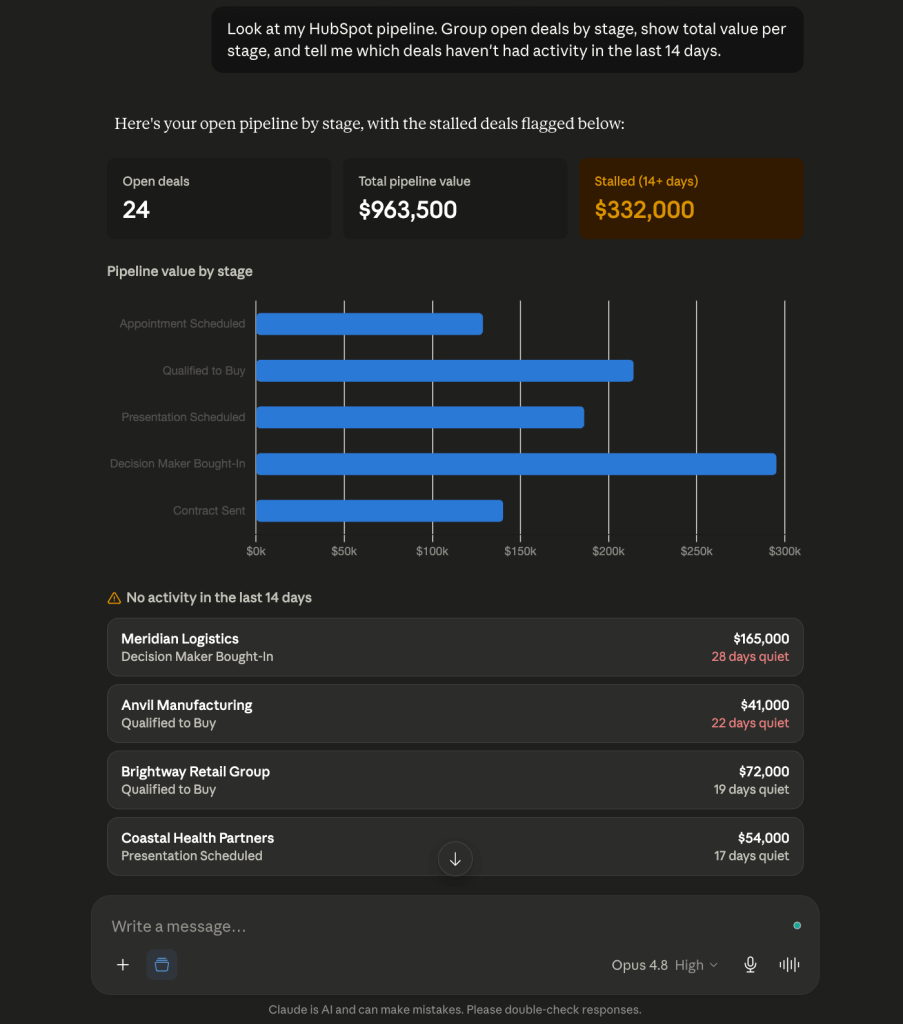Open the Meridian Logistics deal card
This screenshot has height=1024, width=903.
(x=455, y=647)
